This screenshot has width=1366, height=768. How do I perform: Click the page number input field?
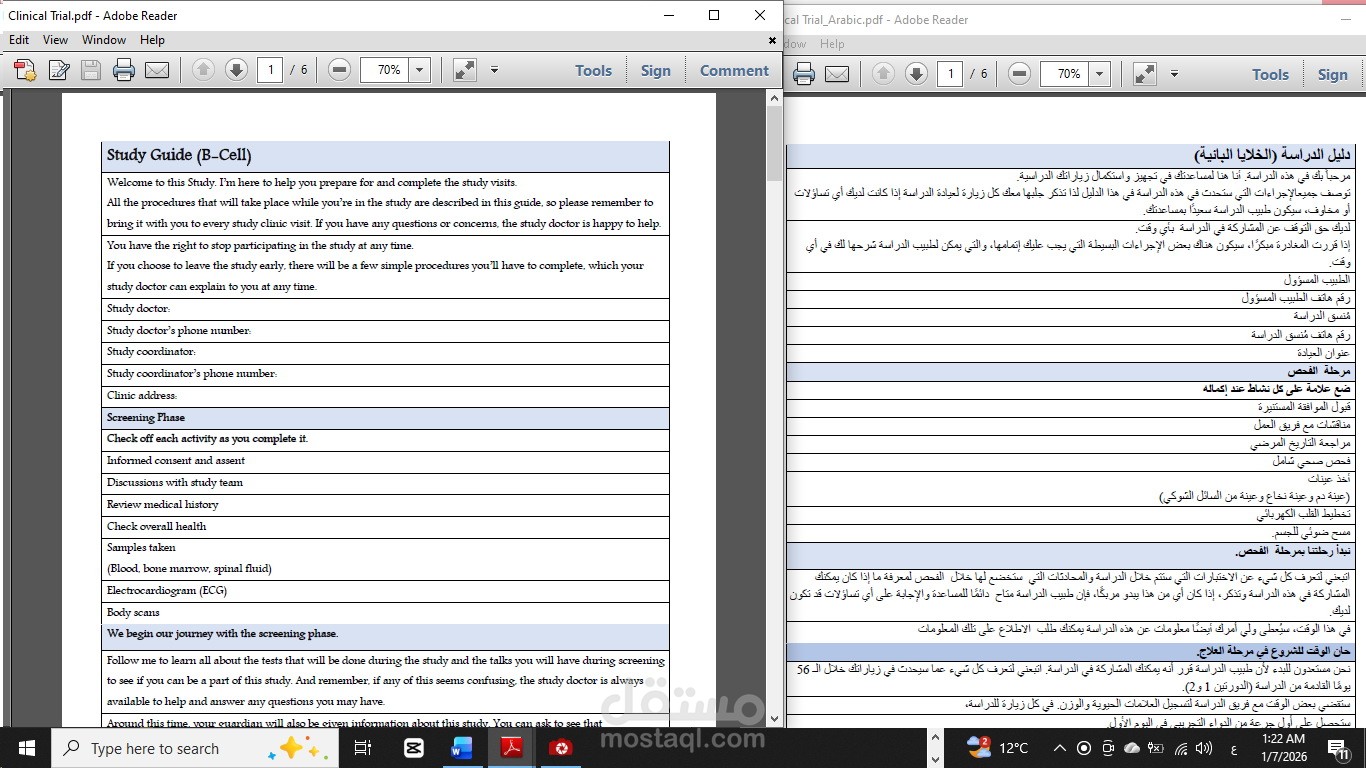(x=270, y=70)
